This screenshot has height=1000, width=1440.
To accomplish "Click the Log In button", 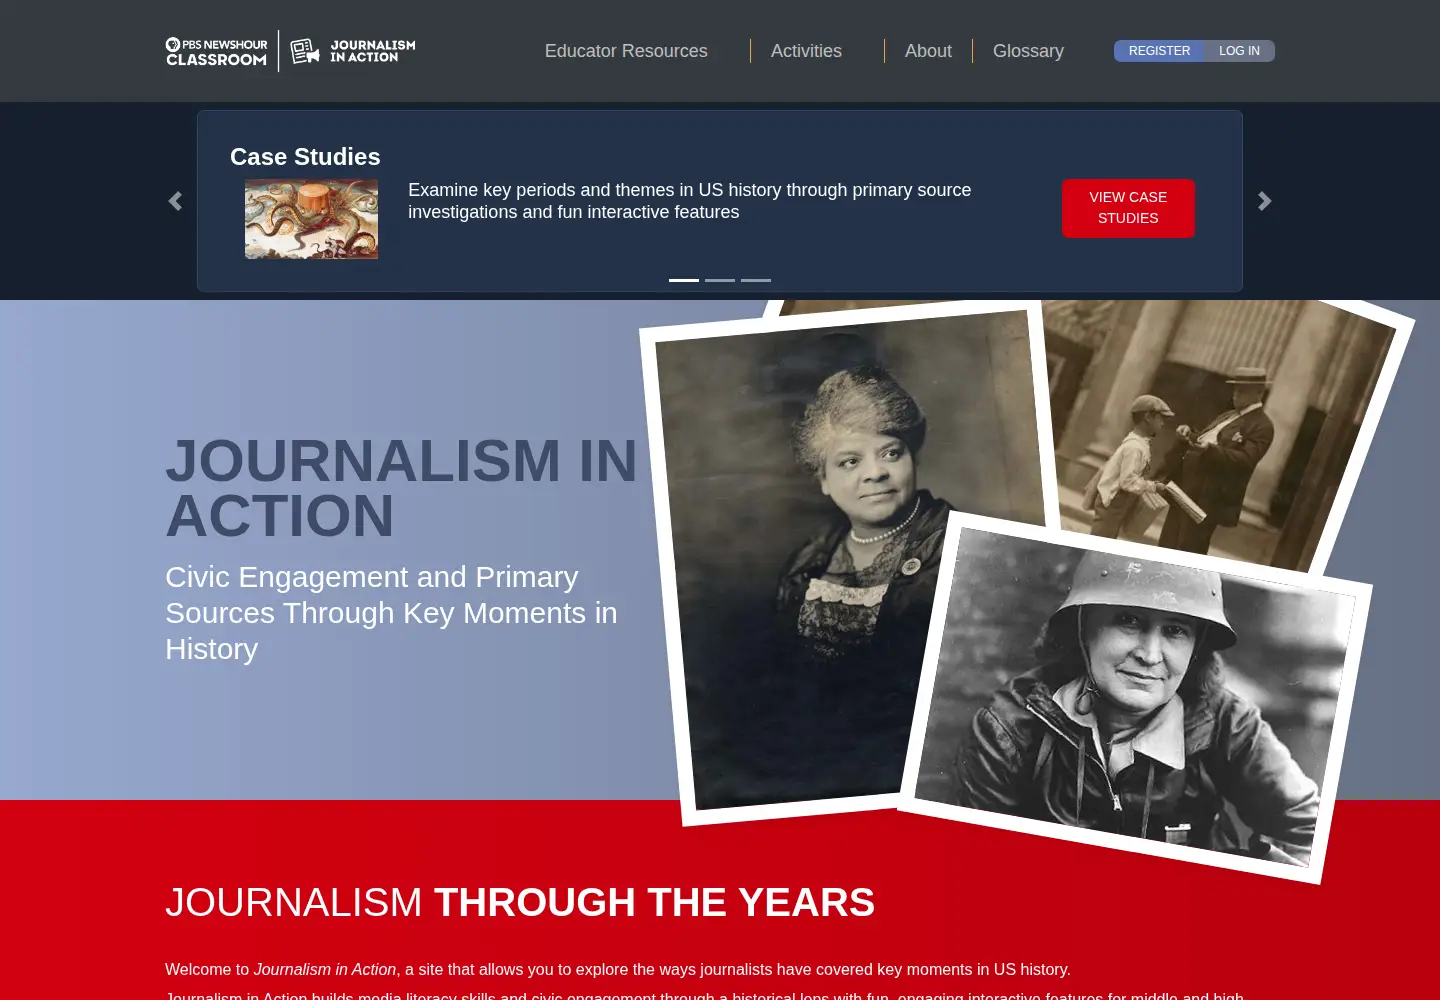I will [x=1239, y=51].
